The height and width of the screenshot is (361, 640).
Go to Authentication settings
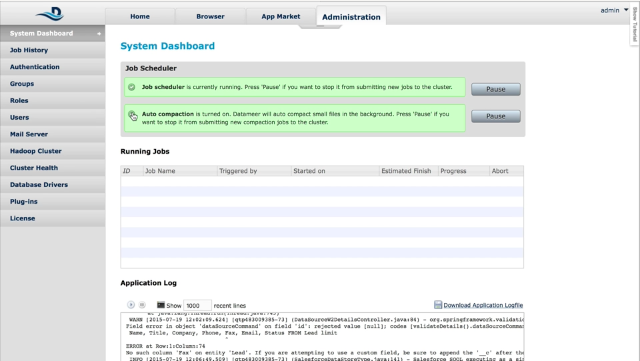pos(52,67)
